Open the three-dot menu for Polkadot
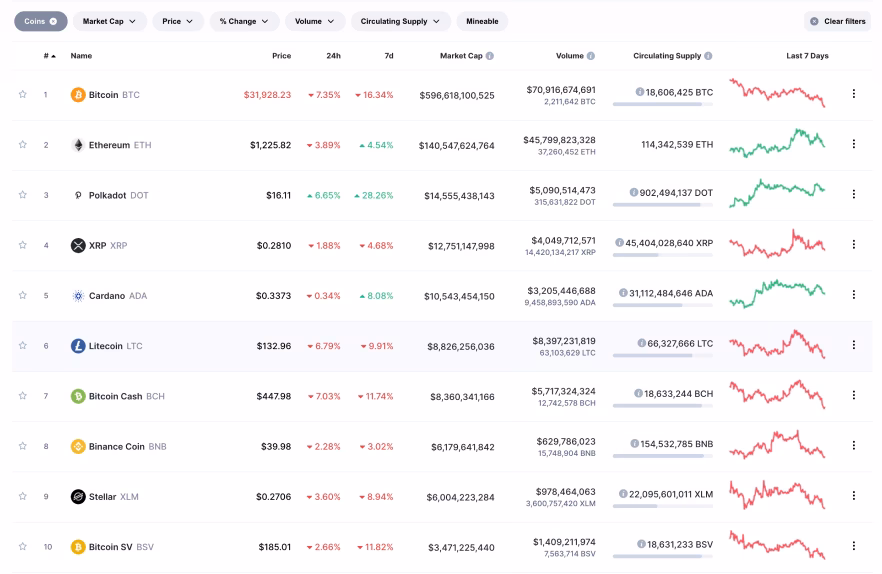 click(x=853, y=194)
